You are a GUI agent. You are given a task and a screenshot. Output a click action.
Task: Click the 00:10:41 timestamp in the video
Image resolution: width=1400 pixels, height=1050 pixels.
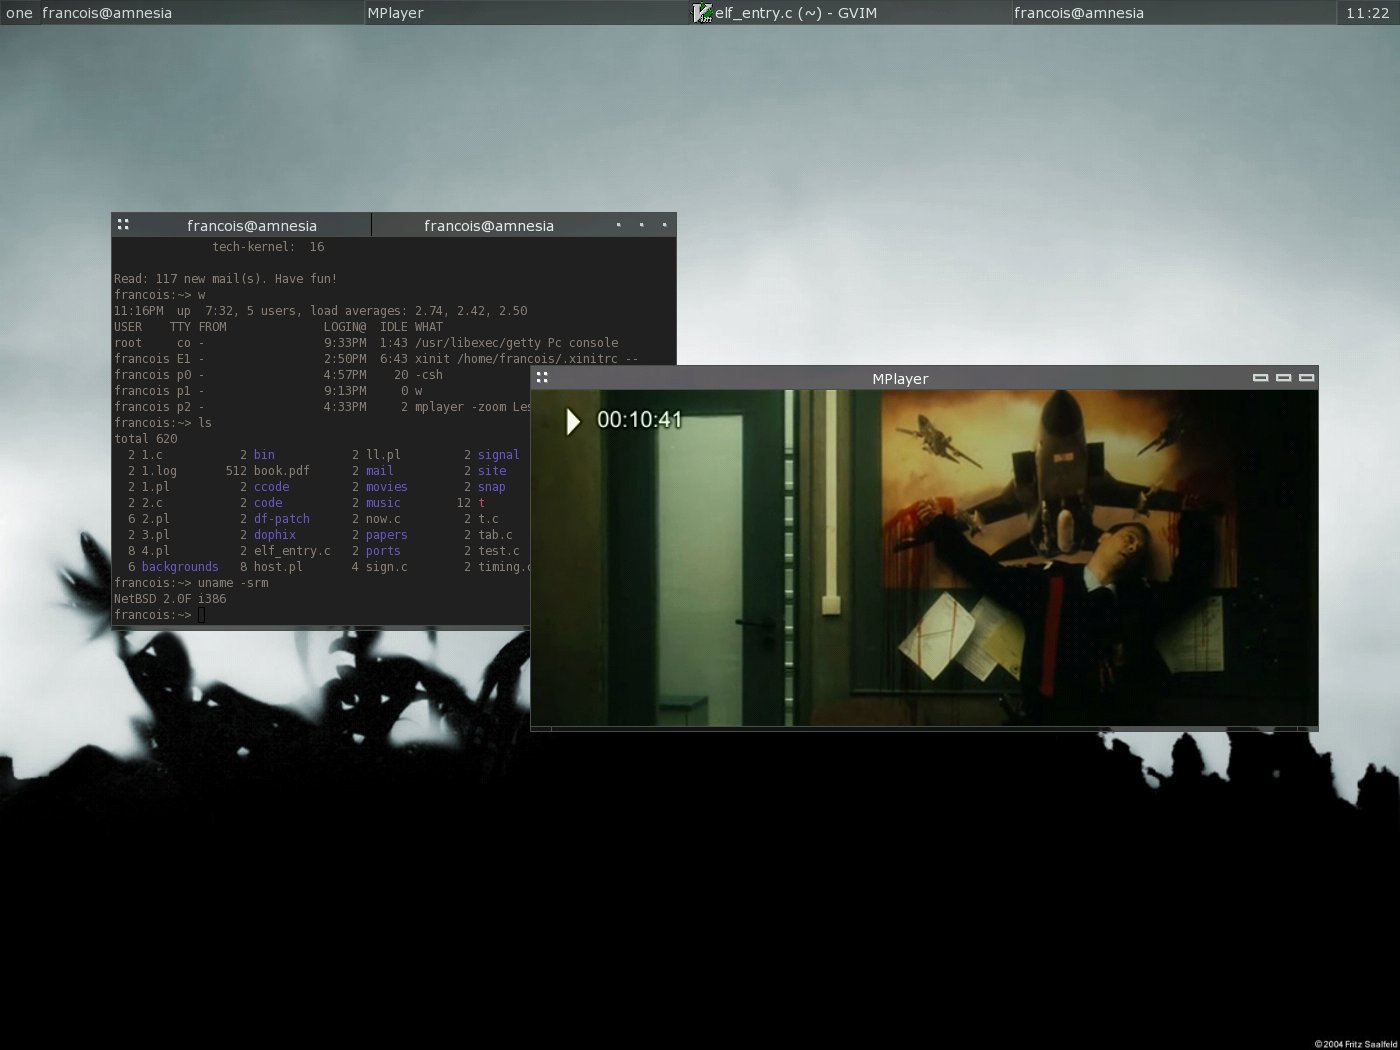pos(639,420)
